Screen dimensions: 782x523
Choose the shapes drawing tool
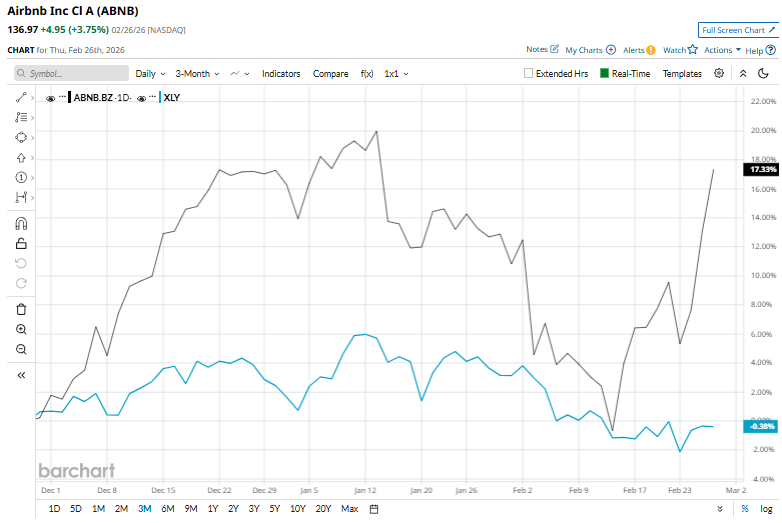point(21,138)
